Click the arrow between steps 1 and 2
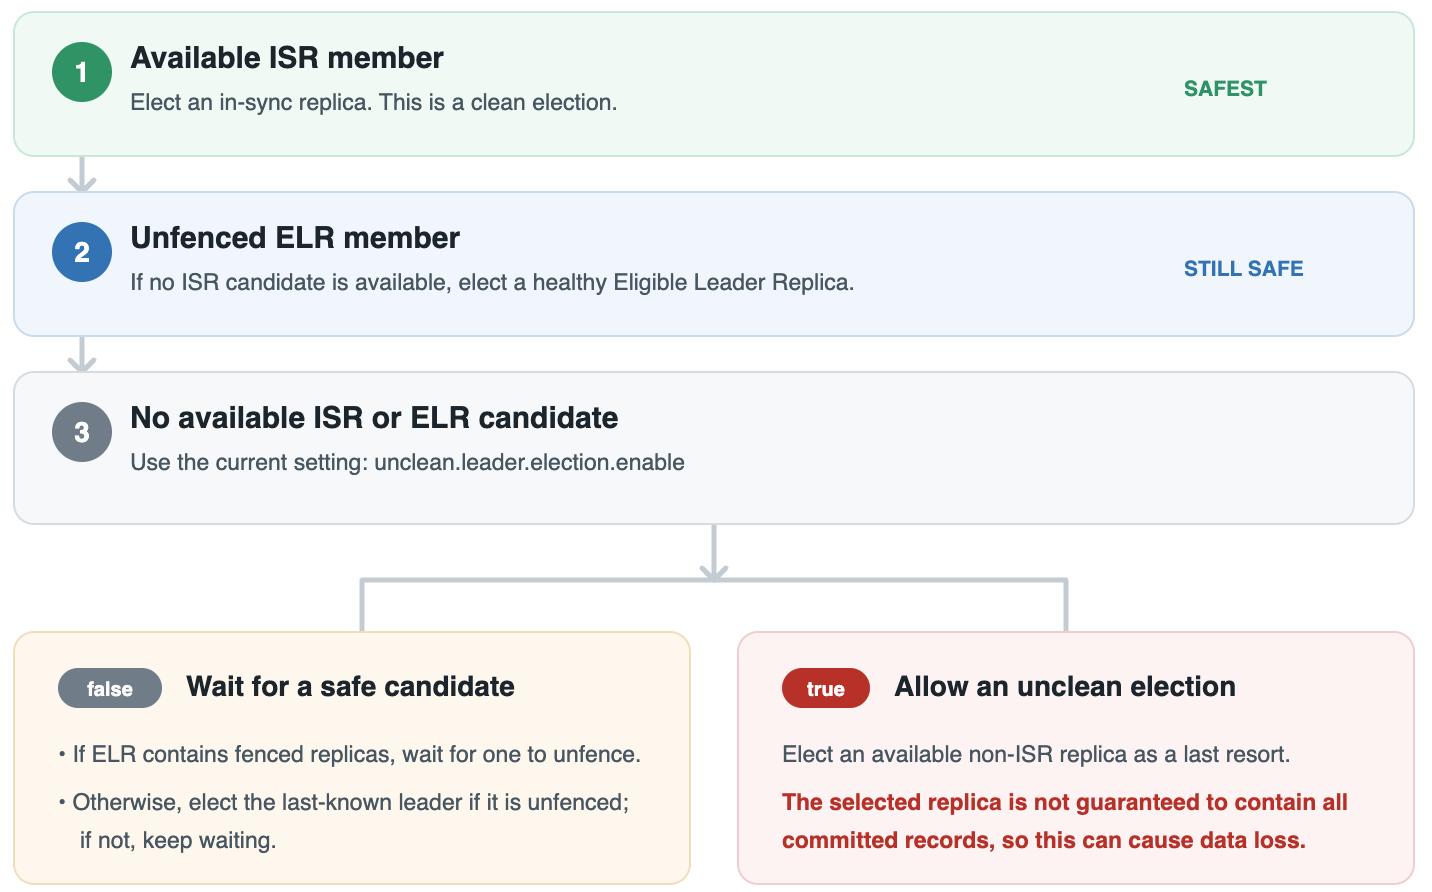This screenshot has width=1432, height=892. (82, 174)
